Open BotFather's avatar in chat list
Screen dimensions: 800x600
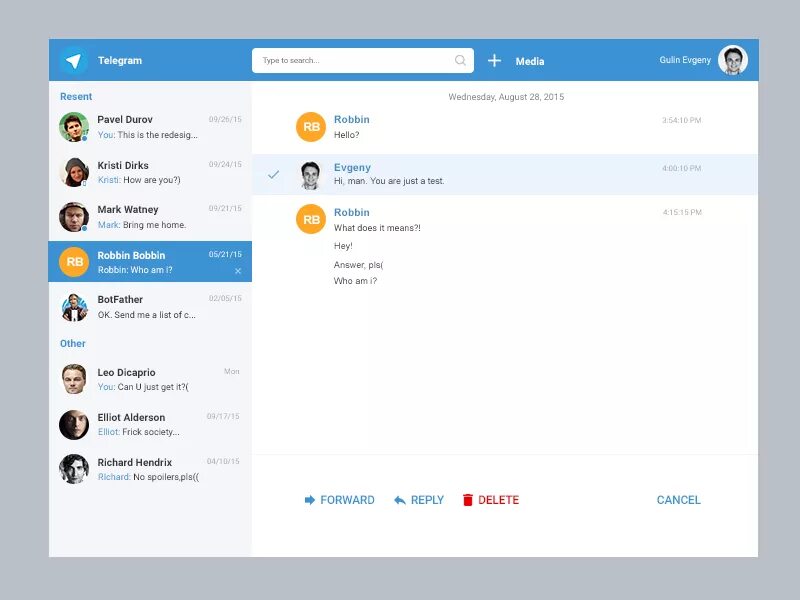(74, 307)
